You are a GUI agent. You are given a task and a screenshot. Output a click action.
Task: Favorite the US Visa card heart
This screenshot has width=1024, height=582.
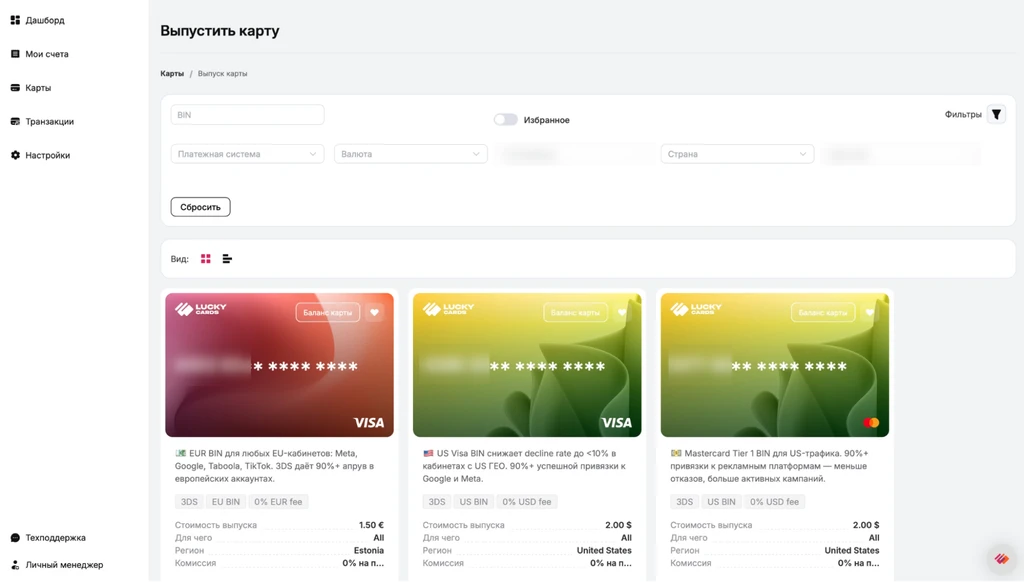(x=622, y=313)
